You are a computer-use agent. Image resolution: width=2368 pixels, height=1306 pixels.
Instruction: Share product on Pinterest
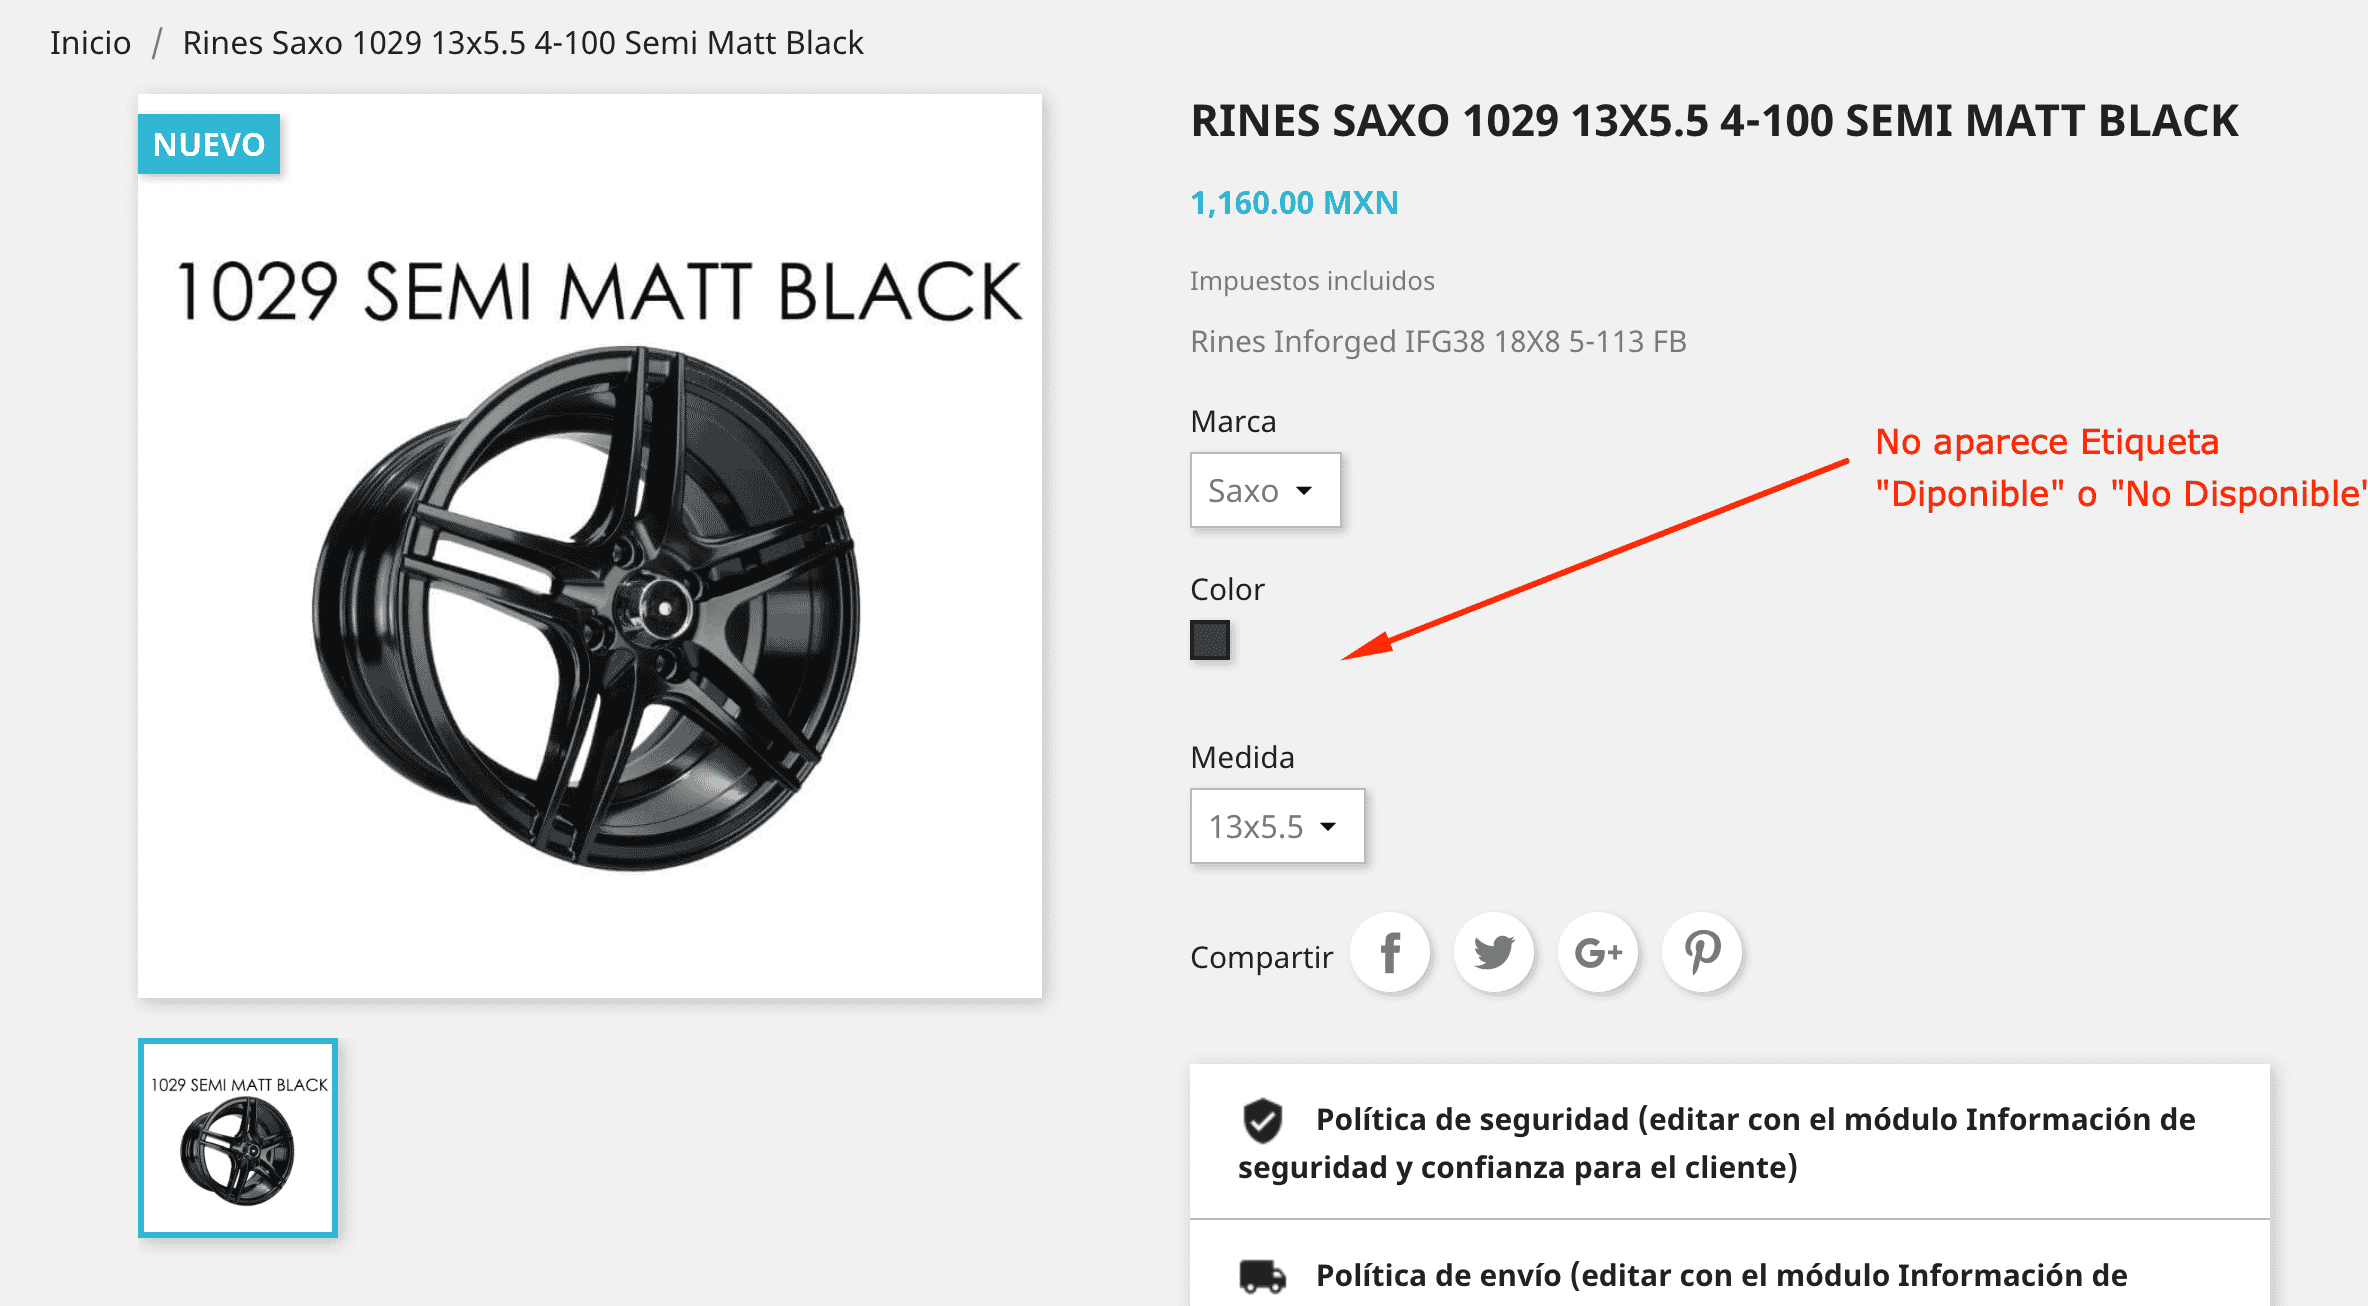[x=1702, y=952]
